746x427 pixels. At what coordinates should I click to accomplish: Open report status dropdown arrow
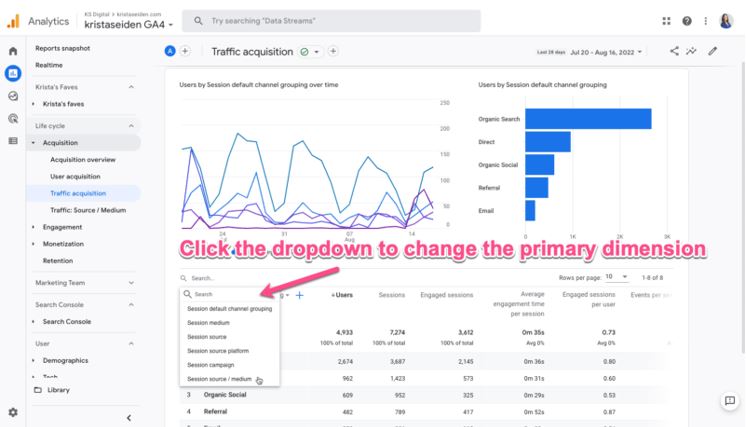tap(316, 51)
